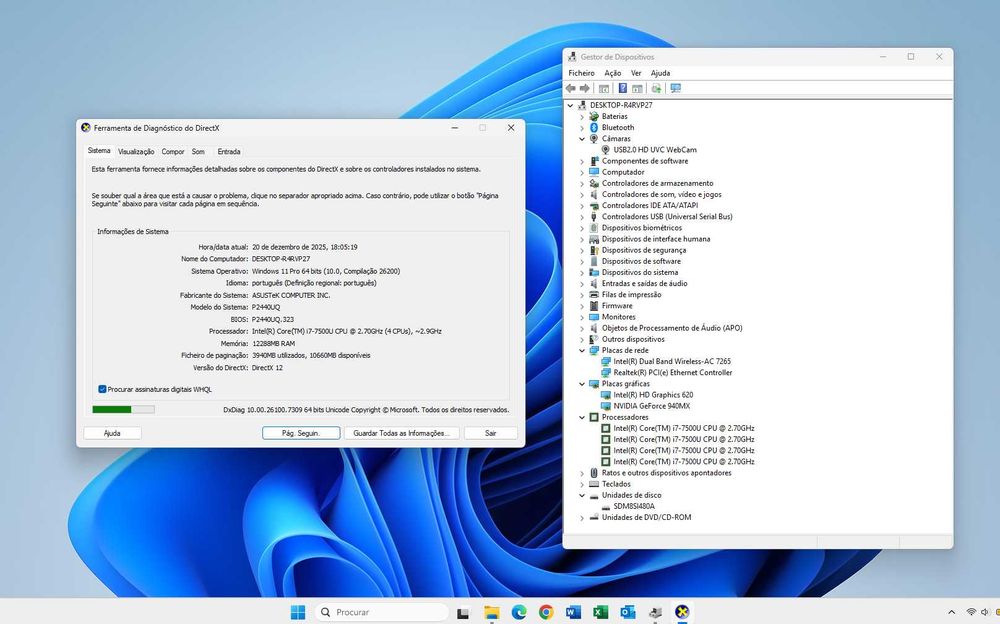Open the Entrada tab
The width and height of the screenshot is (1000, 624).
coord(229,152)
